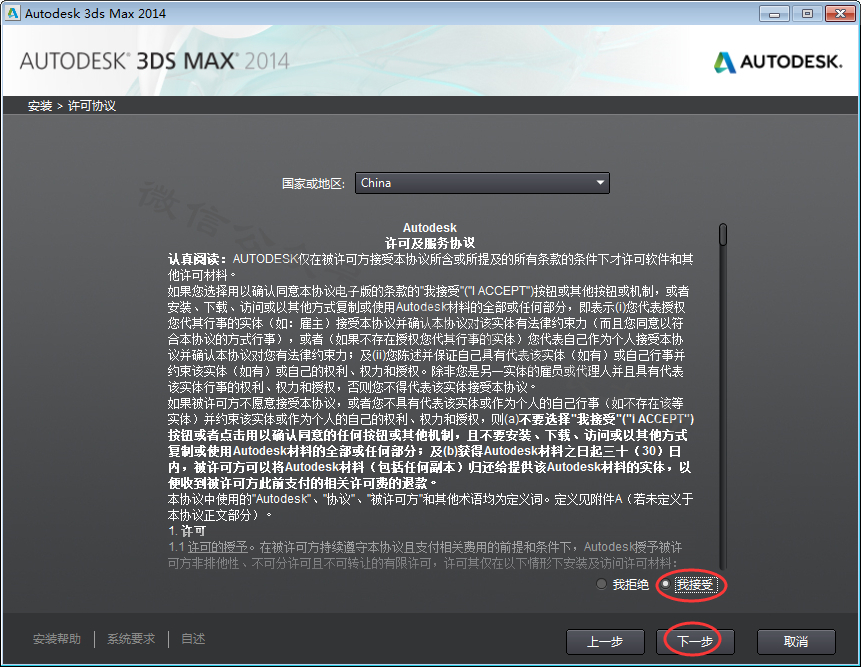Click the 许可及服务协议 heading text
Viewport: 861px width, 667px height.
coord(429,243)
